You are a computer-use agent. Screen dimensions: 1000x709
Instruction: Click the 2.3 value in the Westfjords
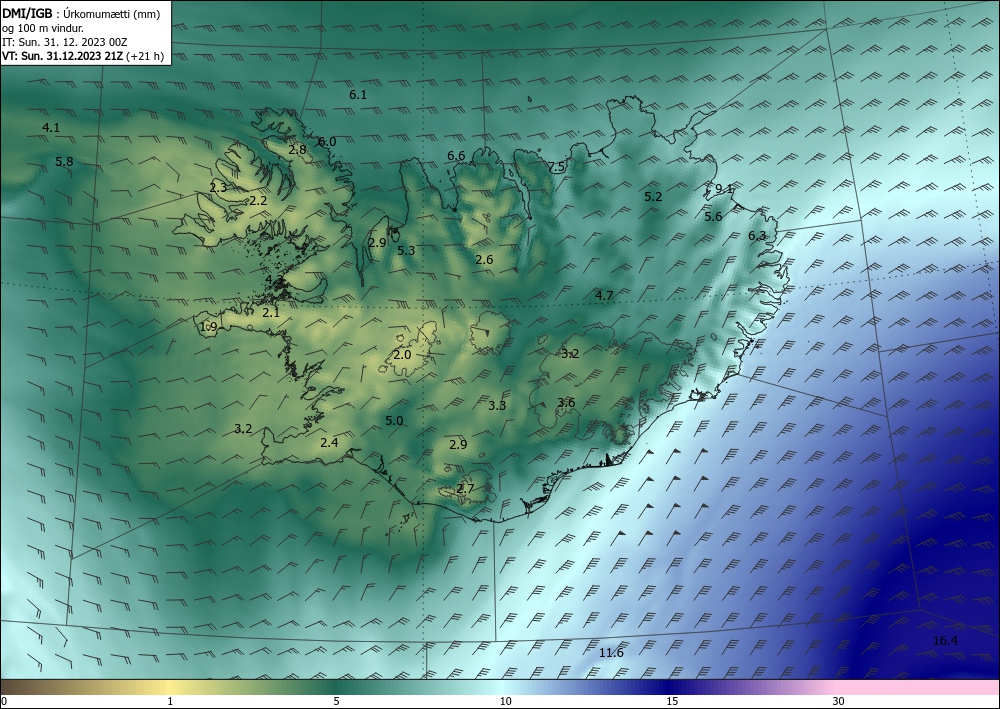tap(218, 187)
